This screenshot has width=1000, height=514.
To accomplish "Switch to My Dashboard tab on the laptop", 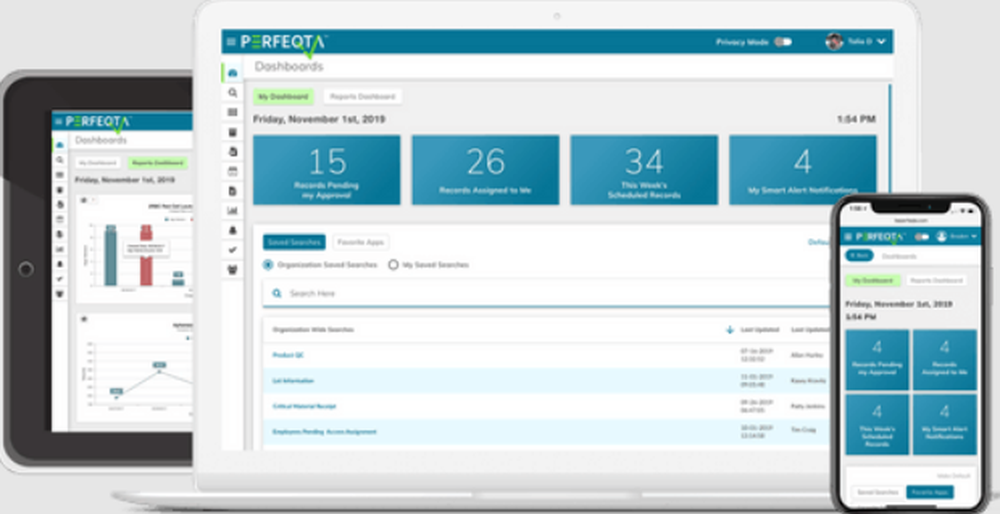I will tap(283, 97).
